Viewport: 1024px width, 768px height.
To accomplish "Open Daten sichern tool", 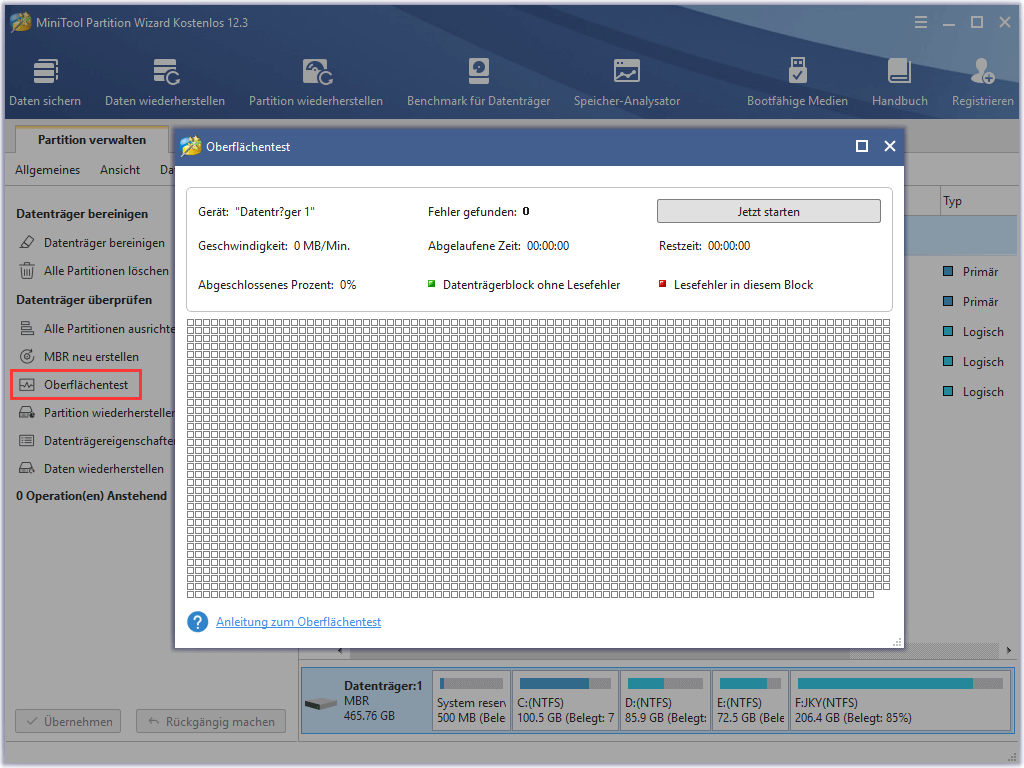I will [x=45, y=82].
